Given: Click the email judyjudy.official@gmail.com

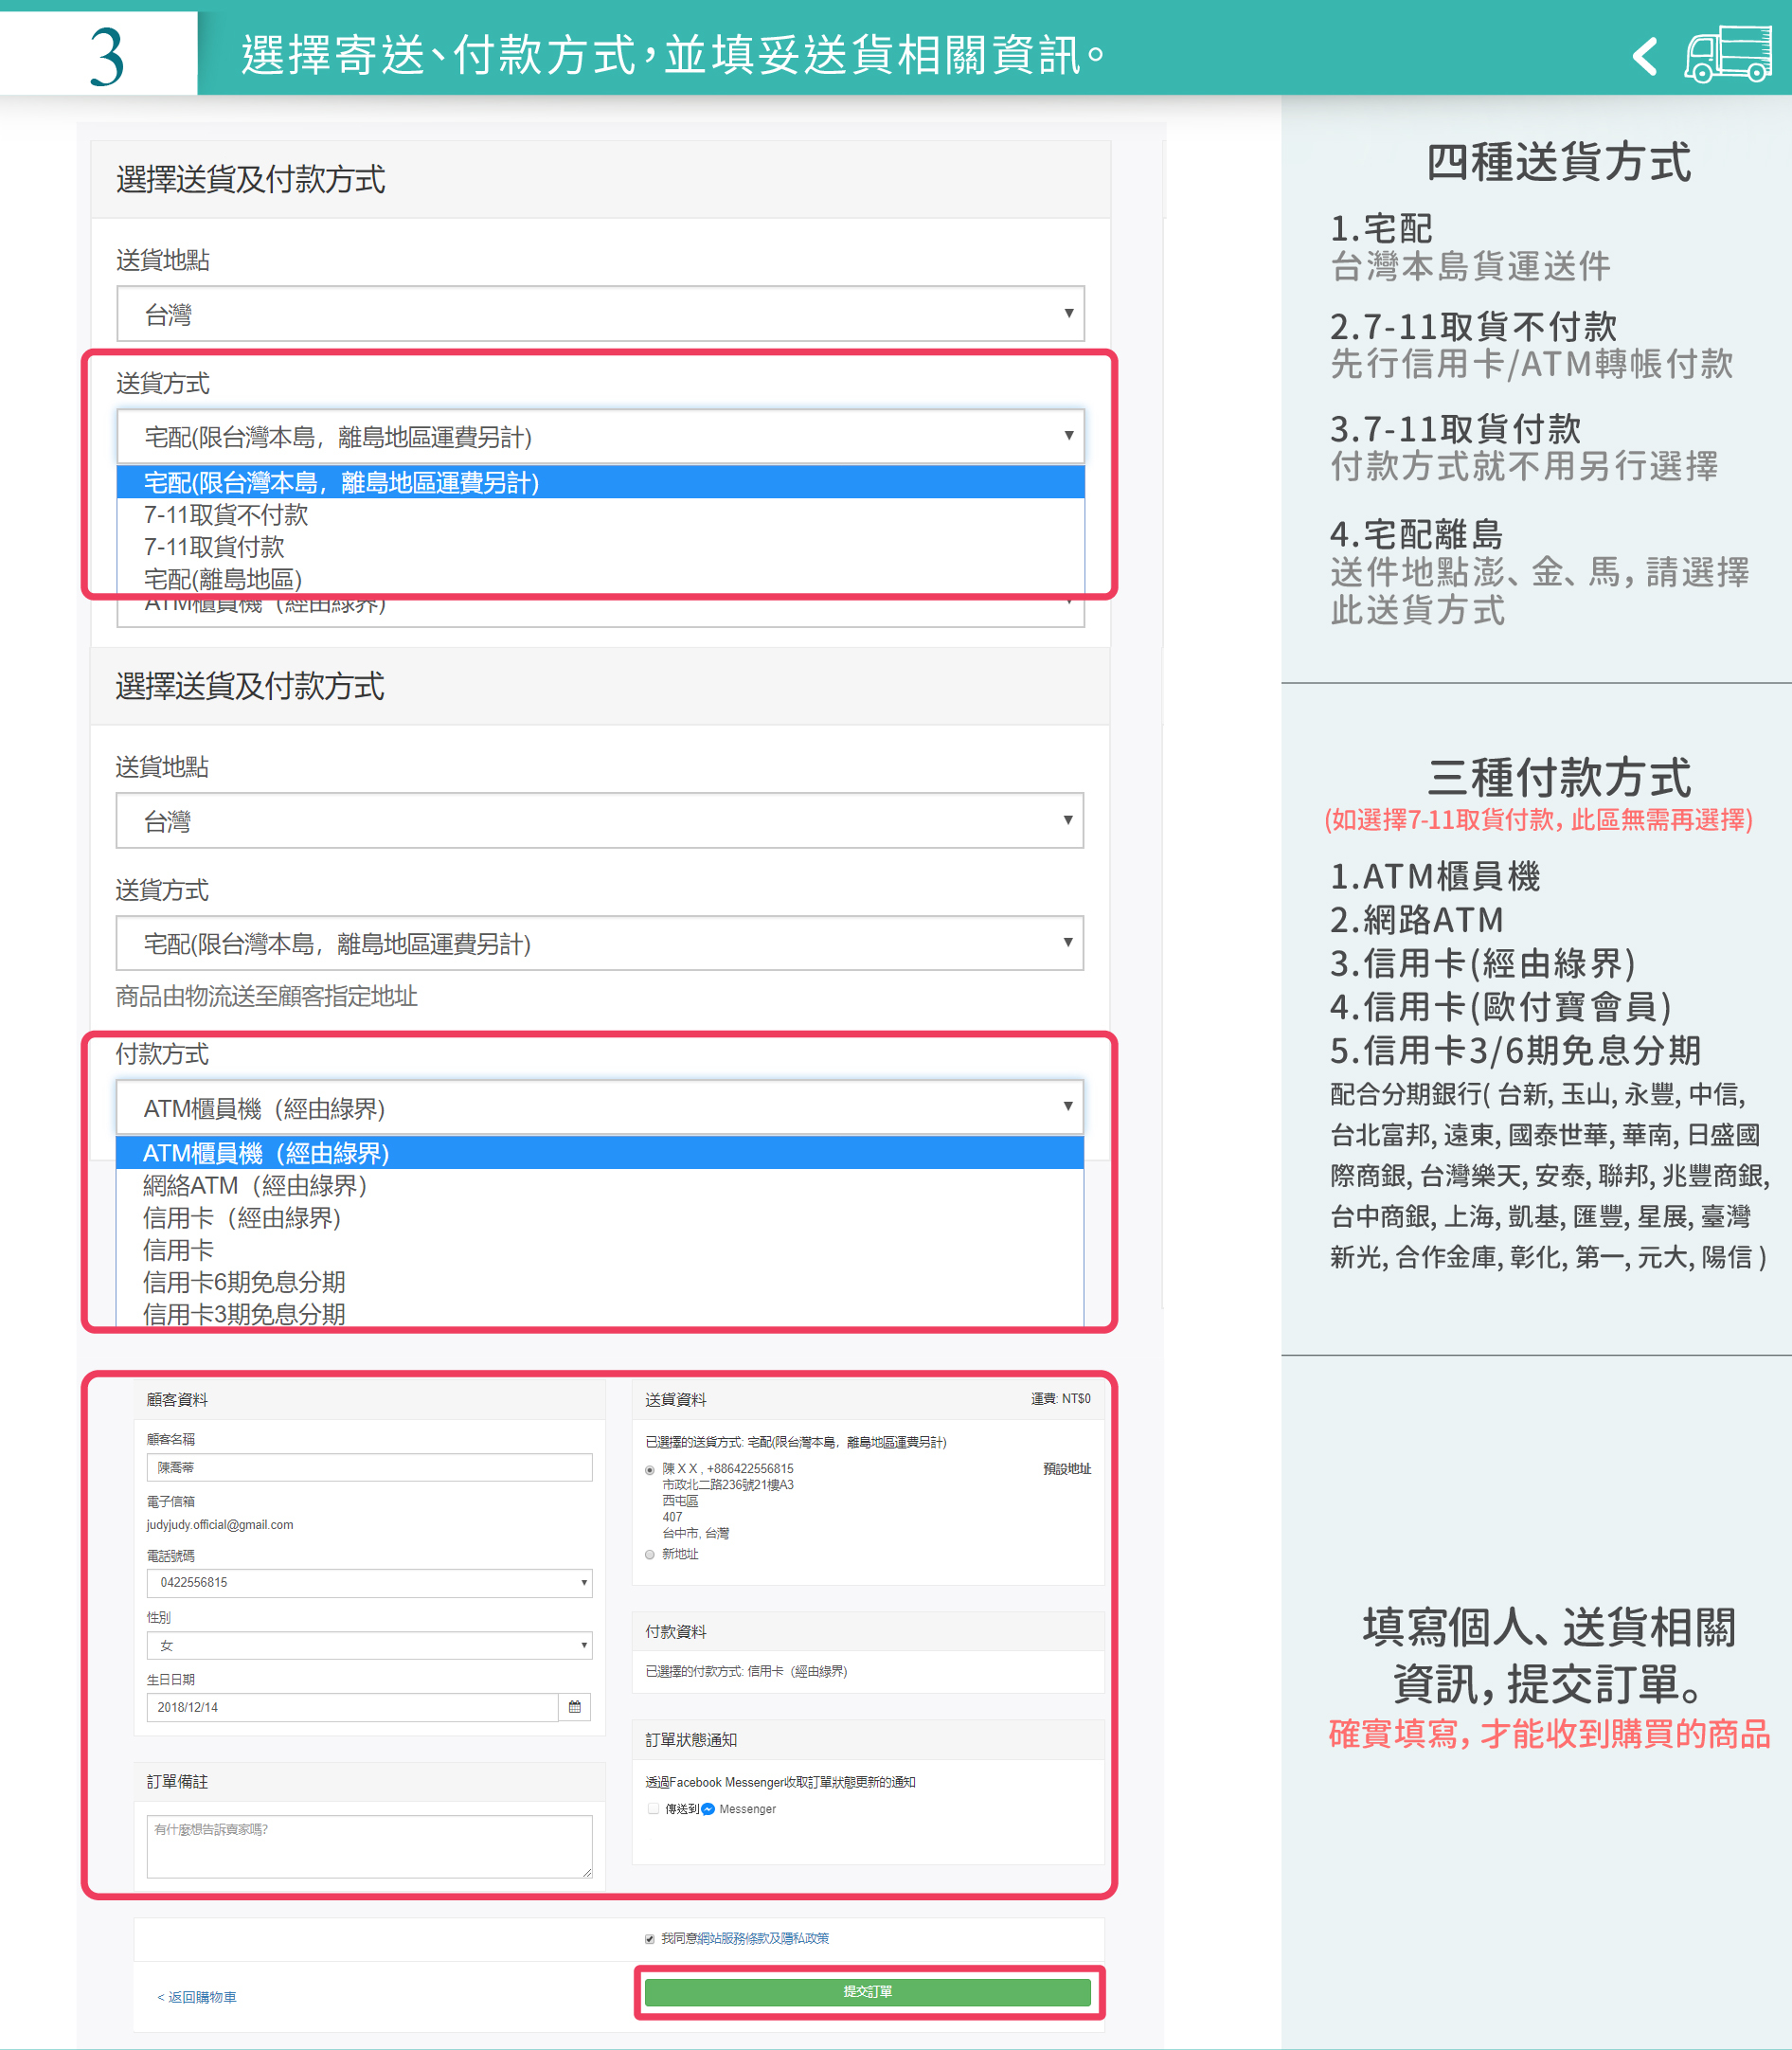Looking at the screenshot, I should click(x=220, y=1525).
